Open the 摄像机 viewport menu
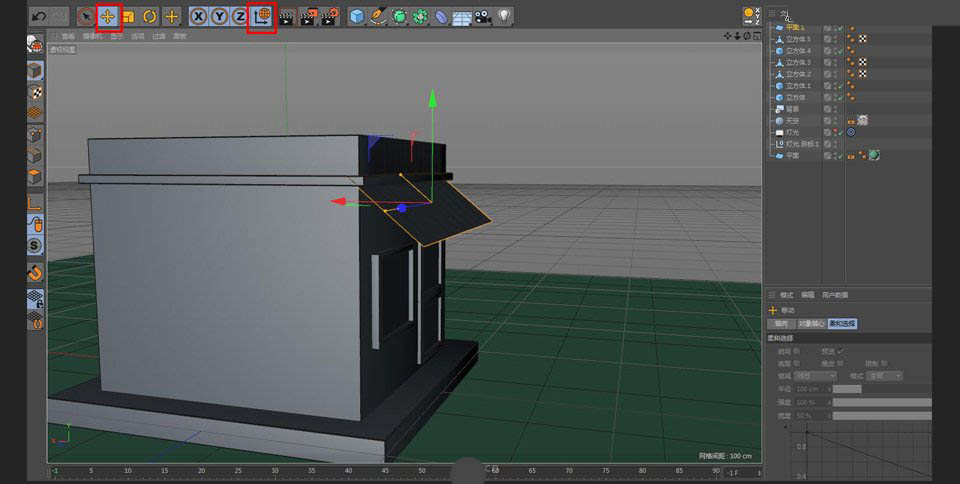Image resolution: width=960 pixels, height=484 pixels. coord(91,35)
